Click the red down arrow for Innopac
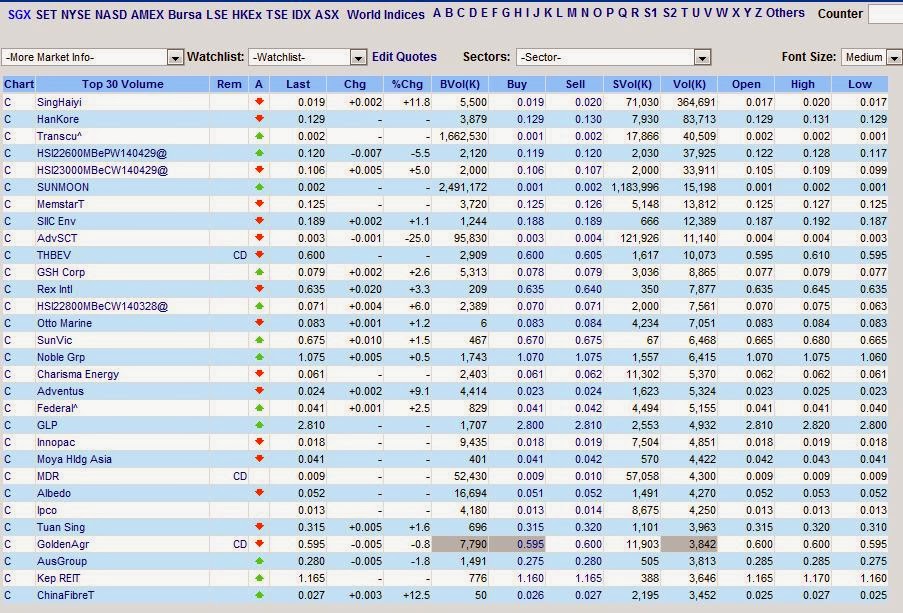The width and height of the screenshot is (903, 613). pyautogui.click(x=259, y=442)
